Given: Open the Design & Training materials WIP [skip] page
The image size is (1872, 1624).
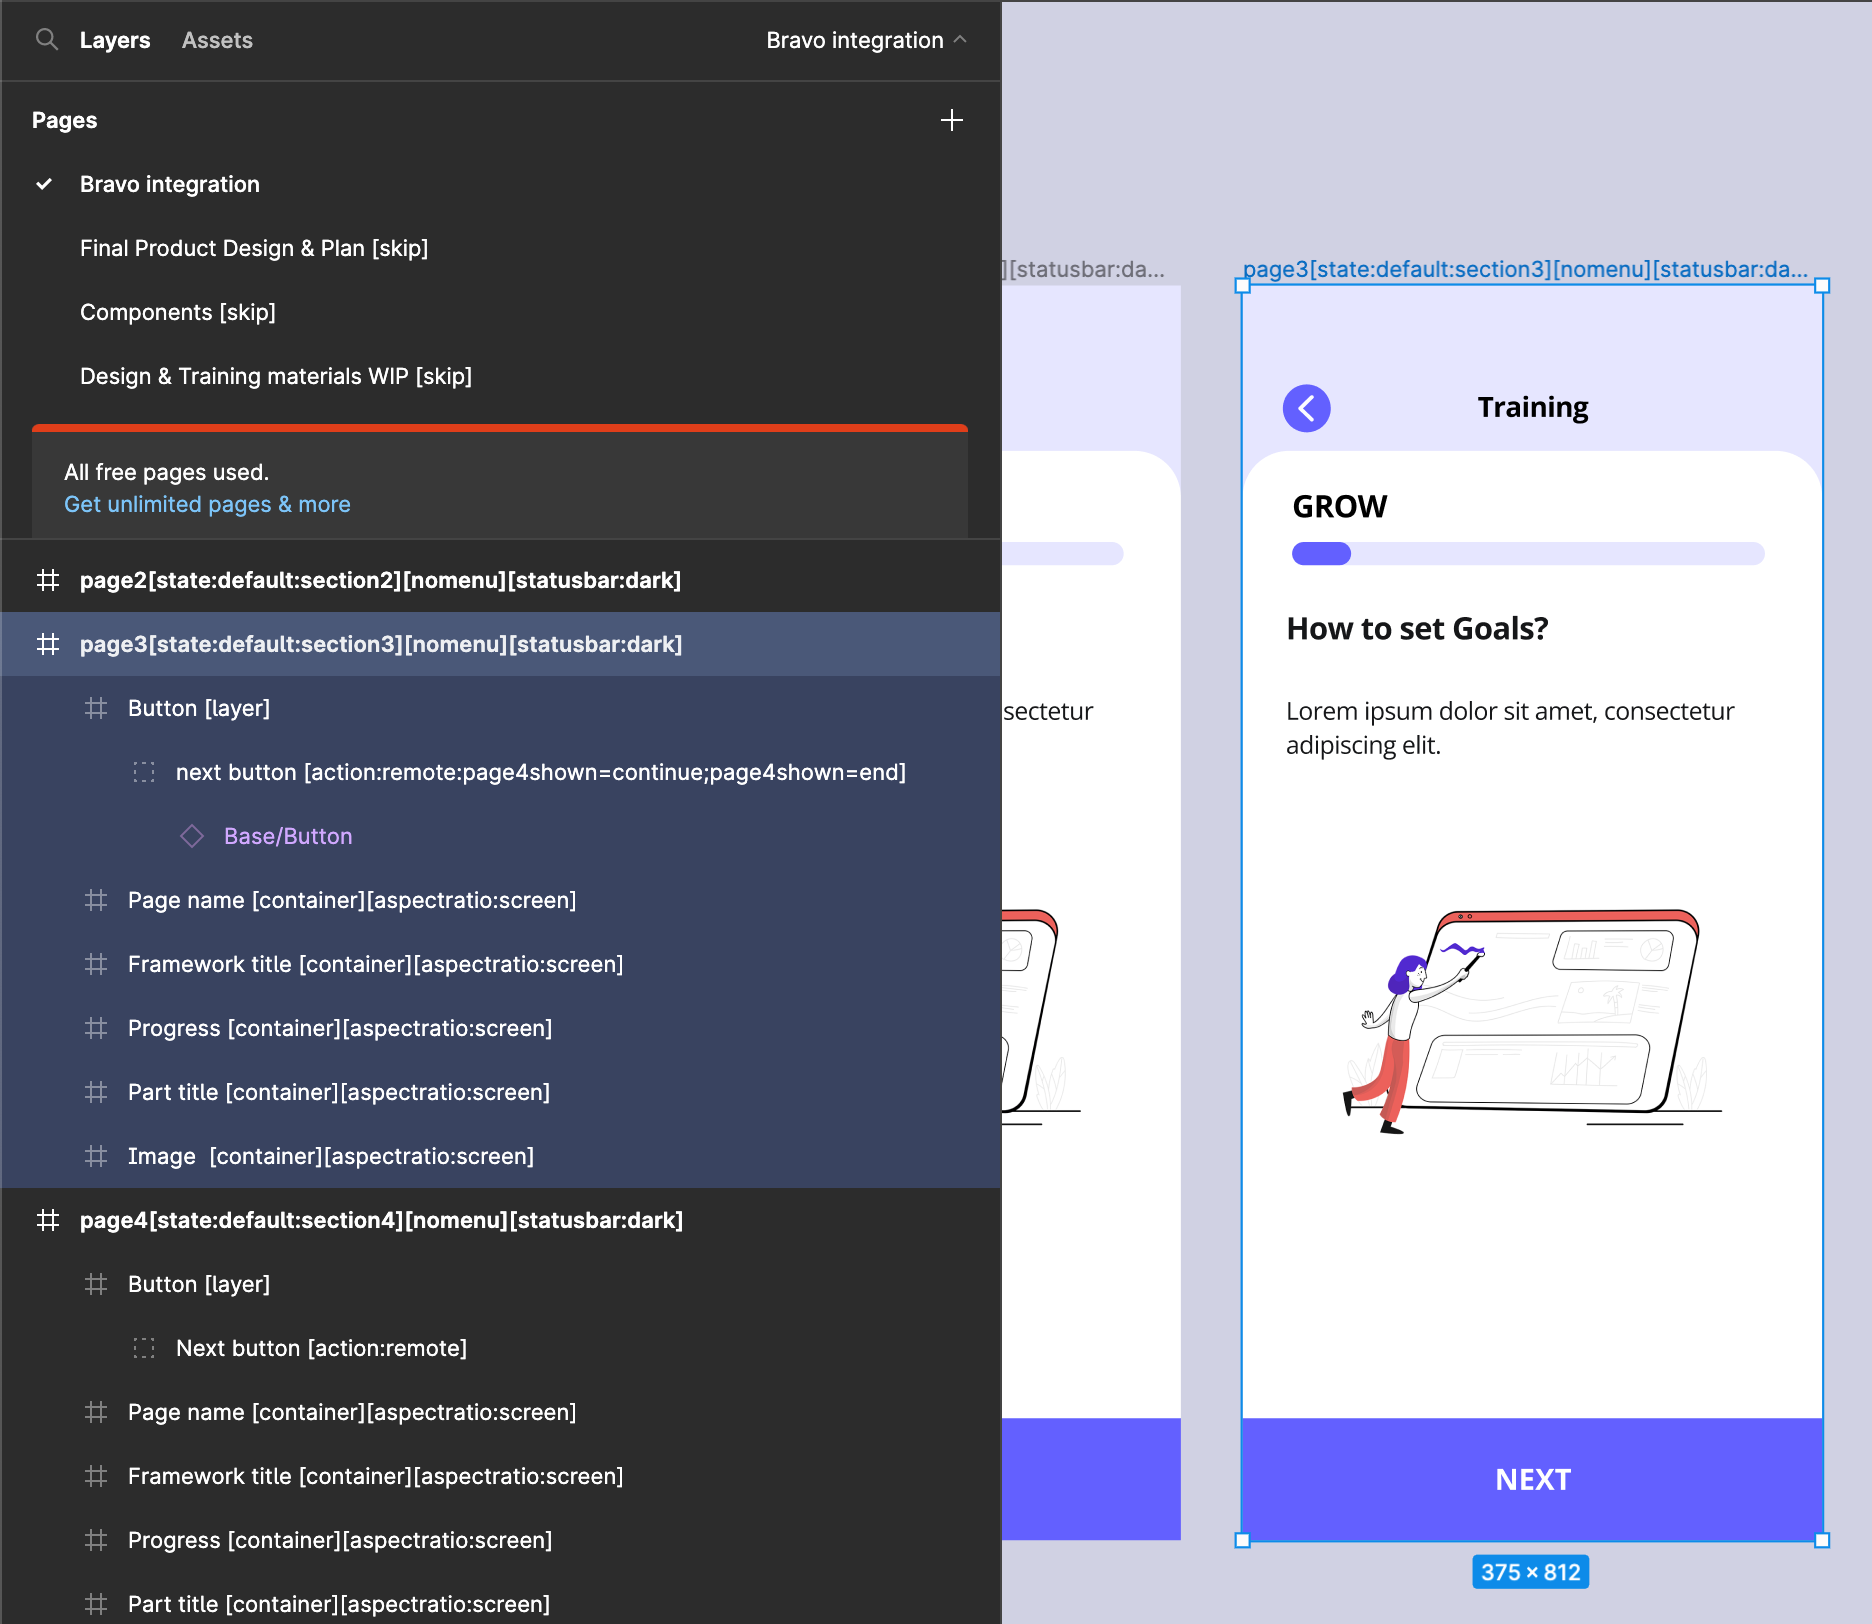Looking at the screenshot, I should (x=500, y=376).
